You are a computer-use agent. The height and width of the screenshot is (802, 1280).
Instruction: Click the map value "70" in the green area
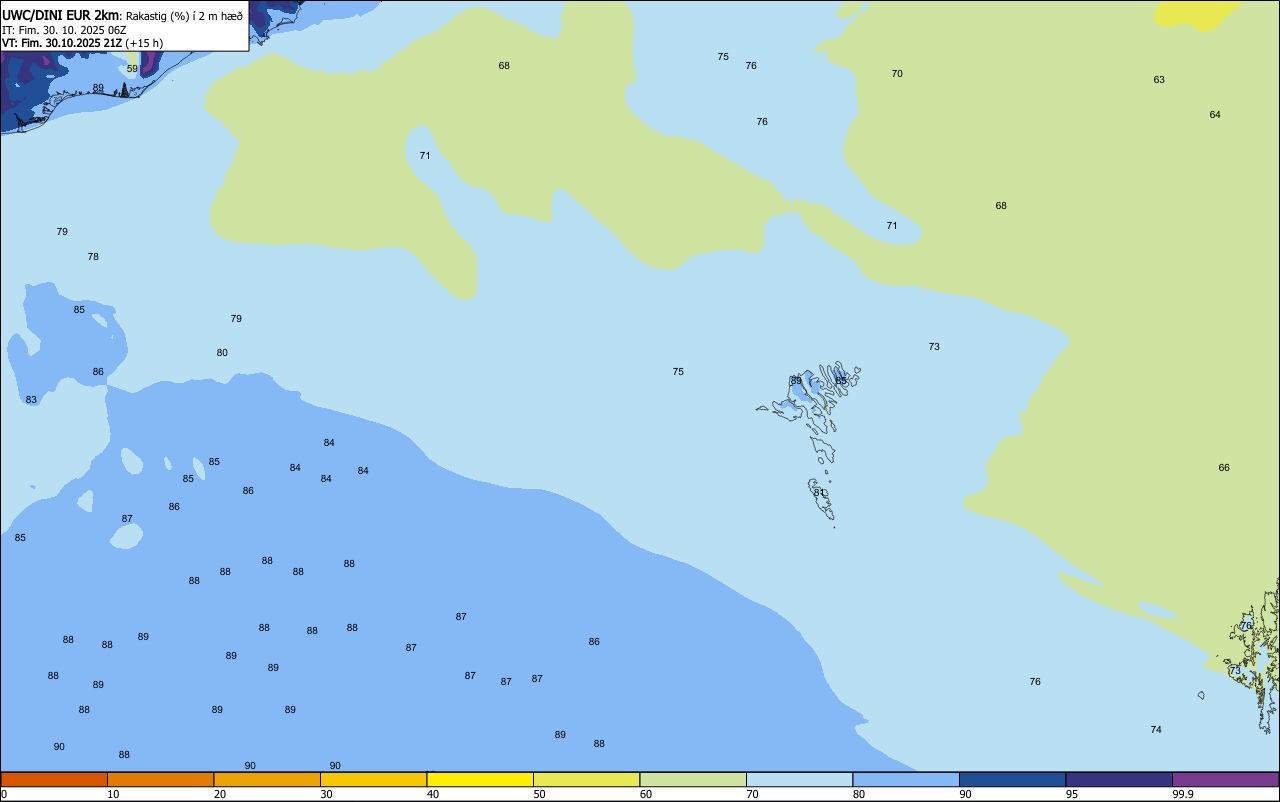897,74
